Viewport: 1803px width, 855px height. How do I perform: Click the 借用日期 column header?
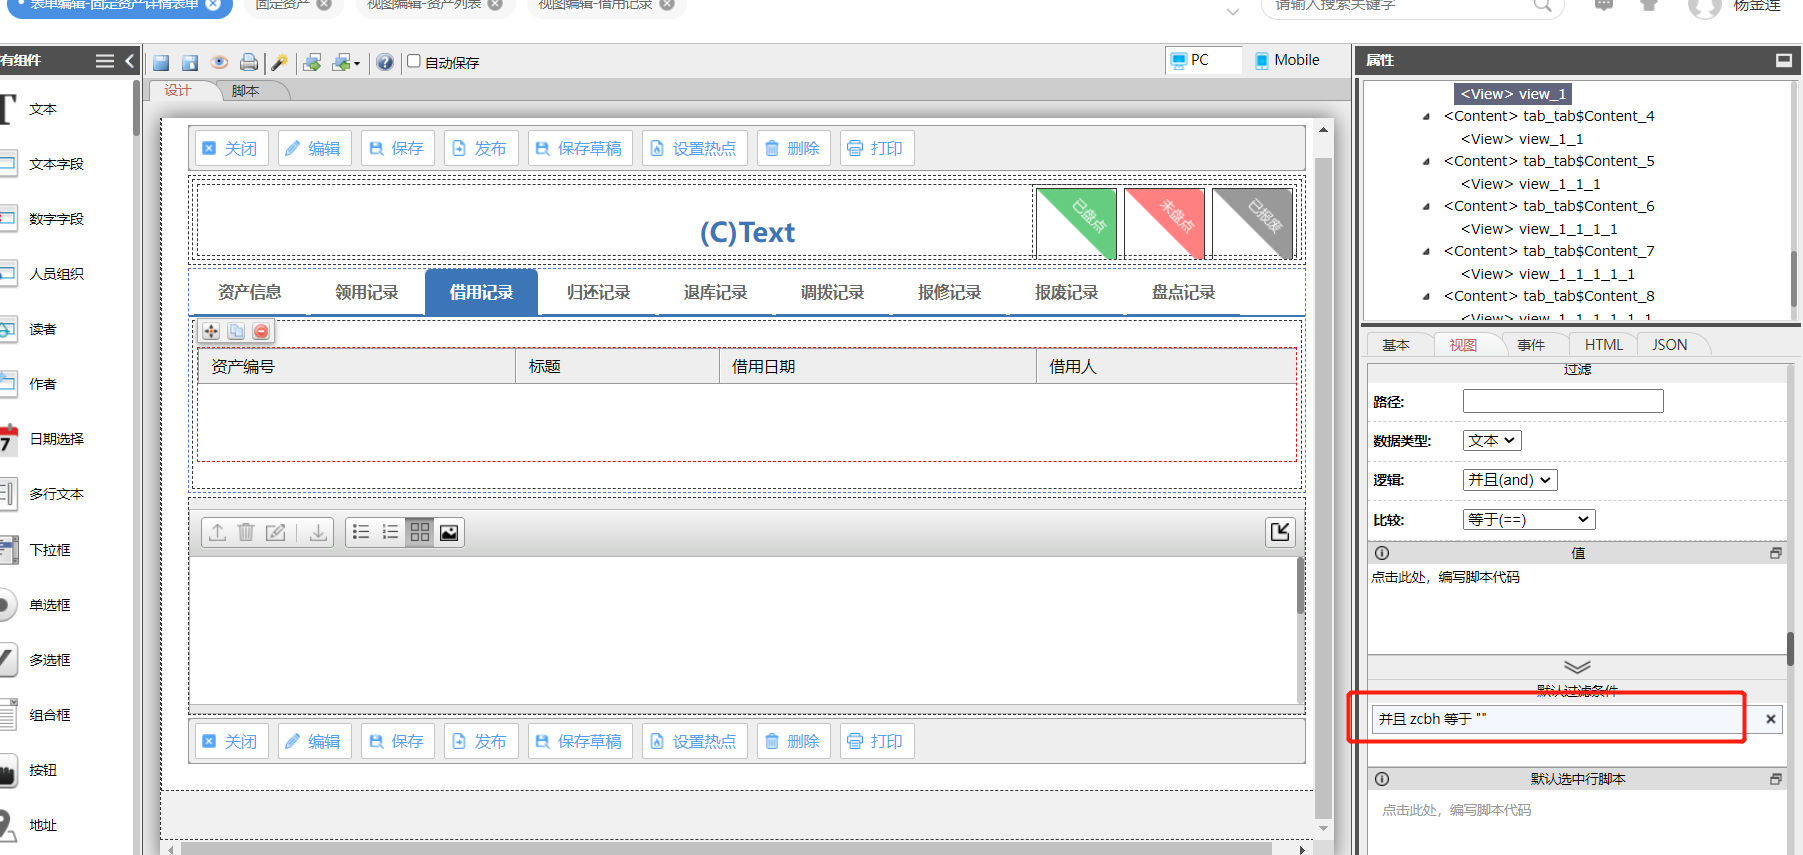coord(878,367)
